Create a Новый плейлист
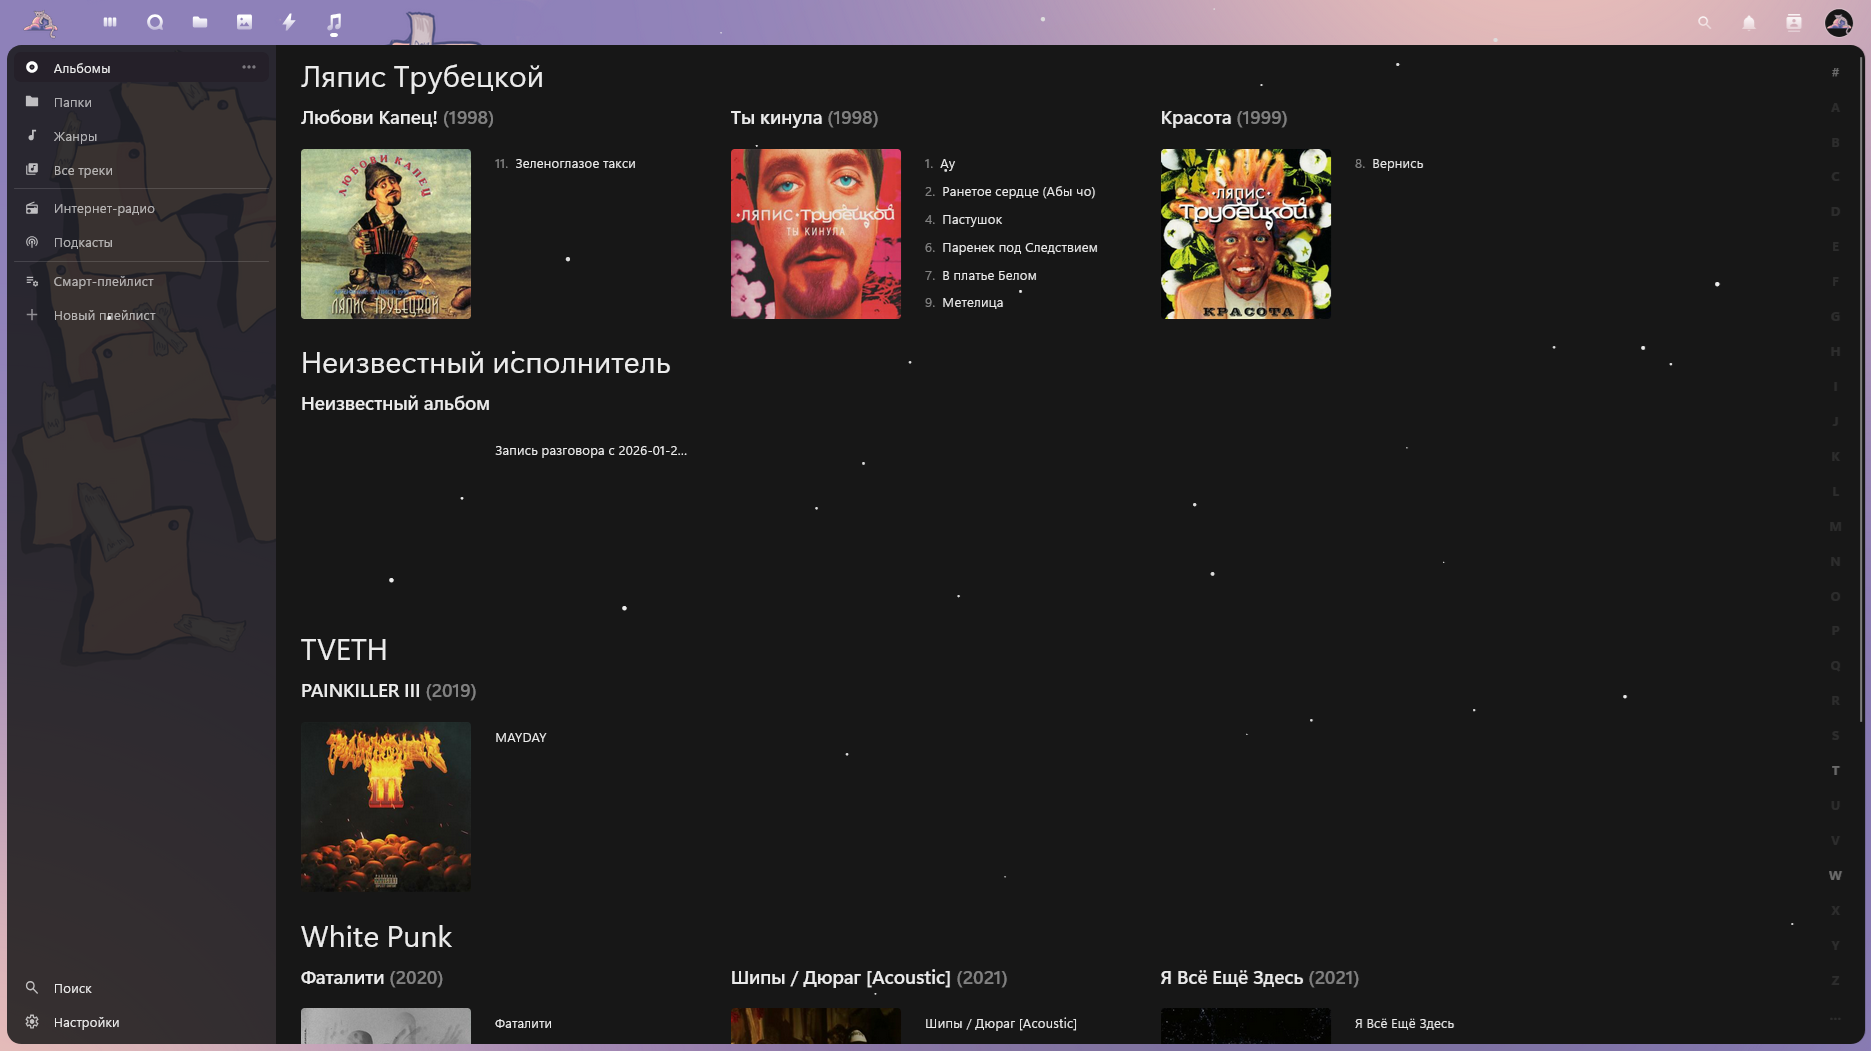The width and height of the screenshot is (1871, 1051). (x=104, y=315)
